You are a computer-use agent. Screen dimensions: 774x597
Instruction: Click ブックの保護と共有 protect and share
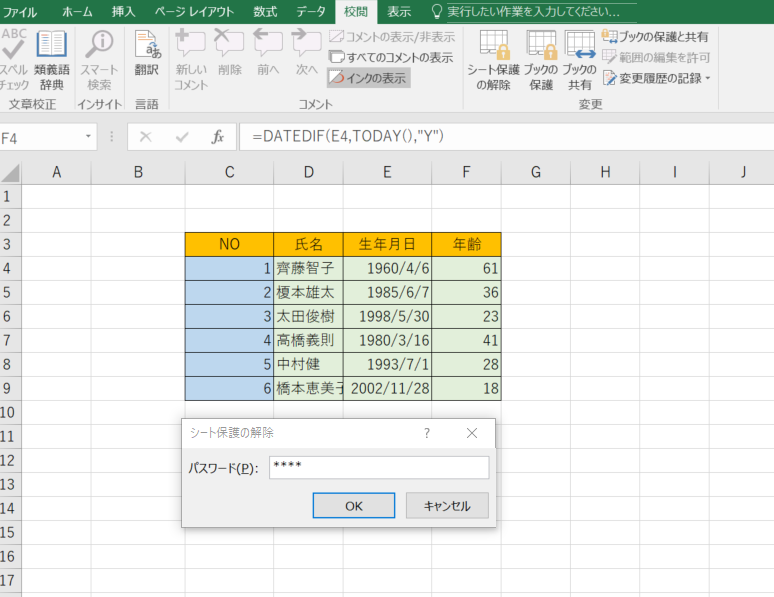click(x=655, y=36)
